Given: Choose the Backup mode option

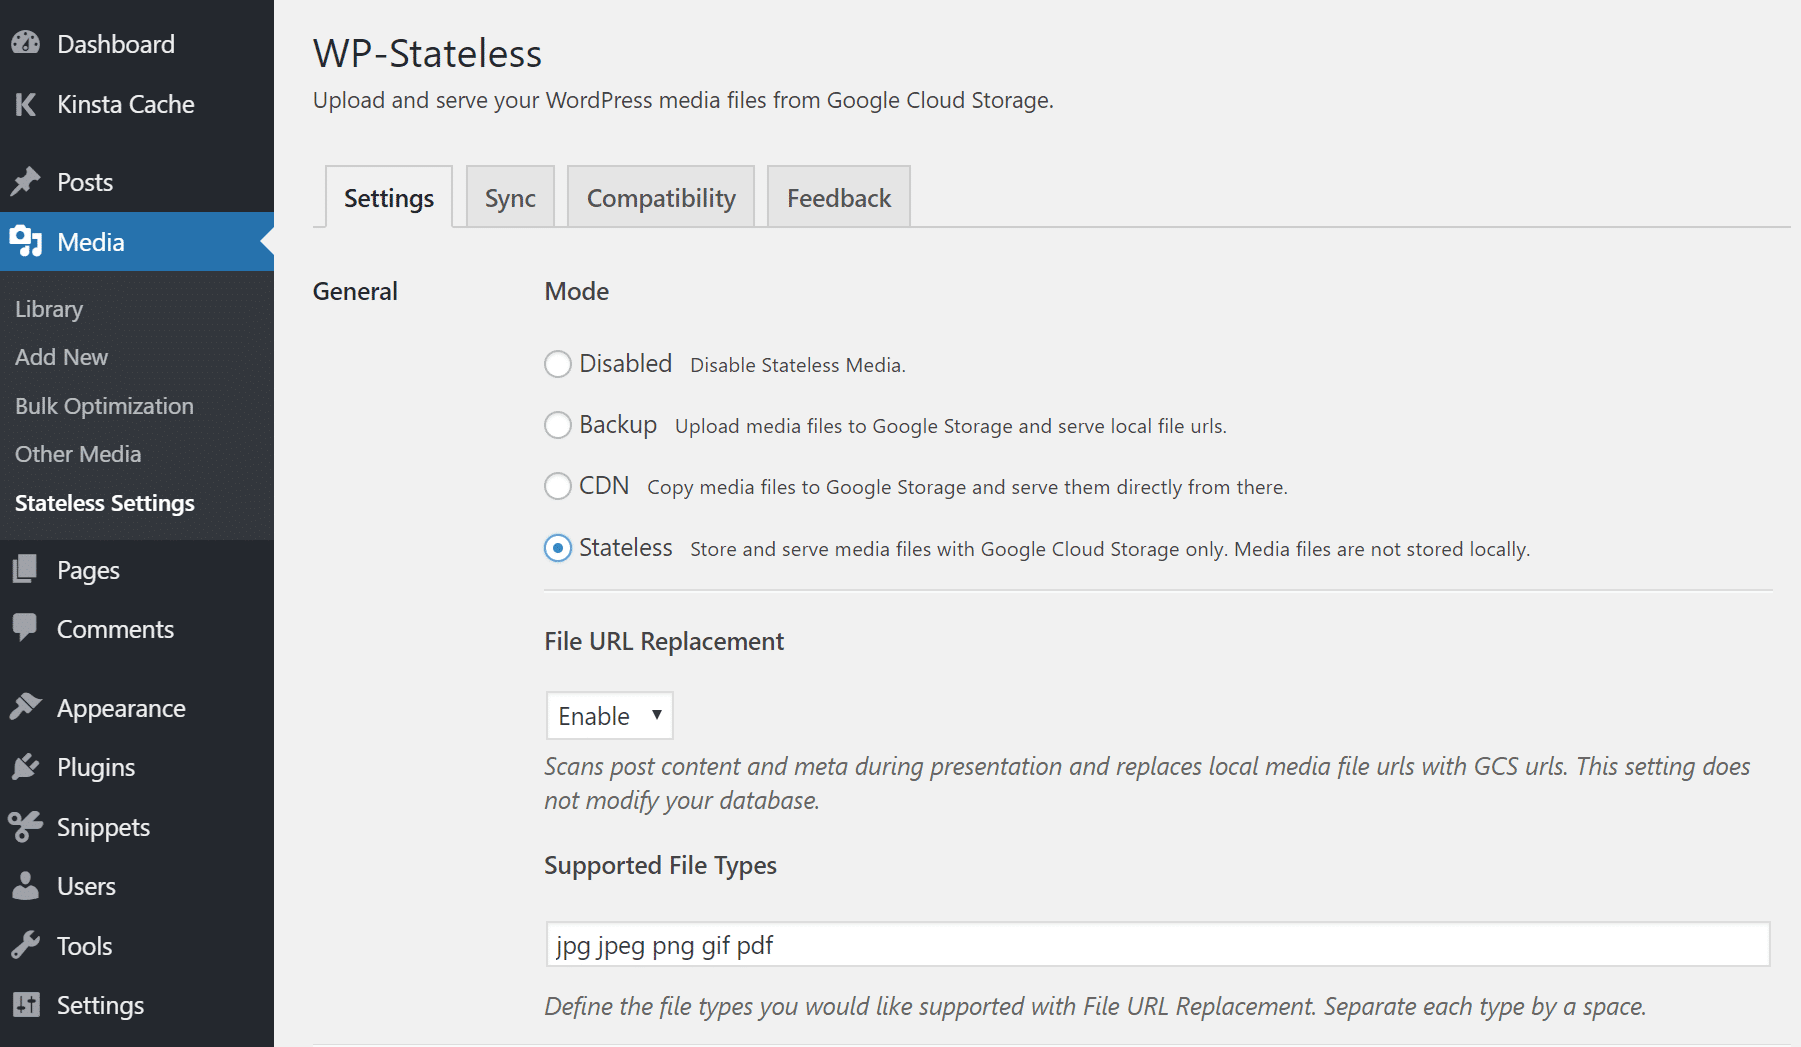Looking at the screenshot, I should click(558, 425).
